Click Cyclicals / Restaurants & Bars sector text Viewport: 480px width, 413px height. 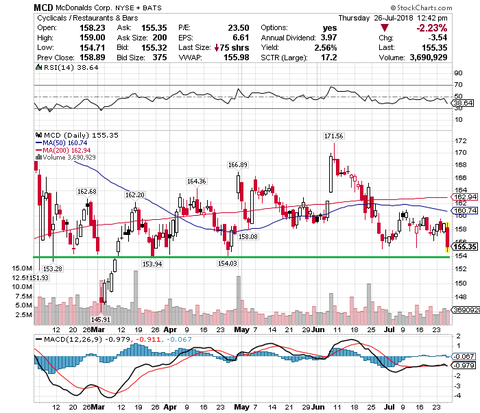[x=87, y=18]
